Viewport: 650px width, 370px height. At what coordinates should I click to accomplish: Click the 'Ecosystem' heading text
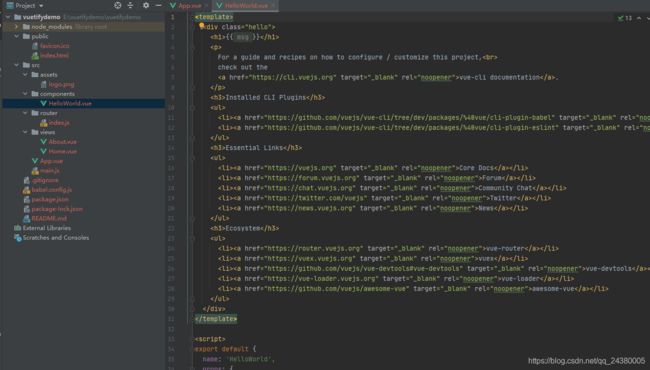[243, 228]
